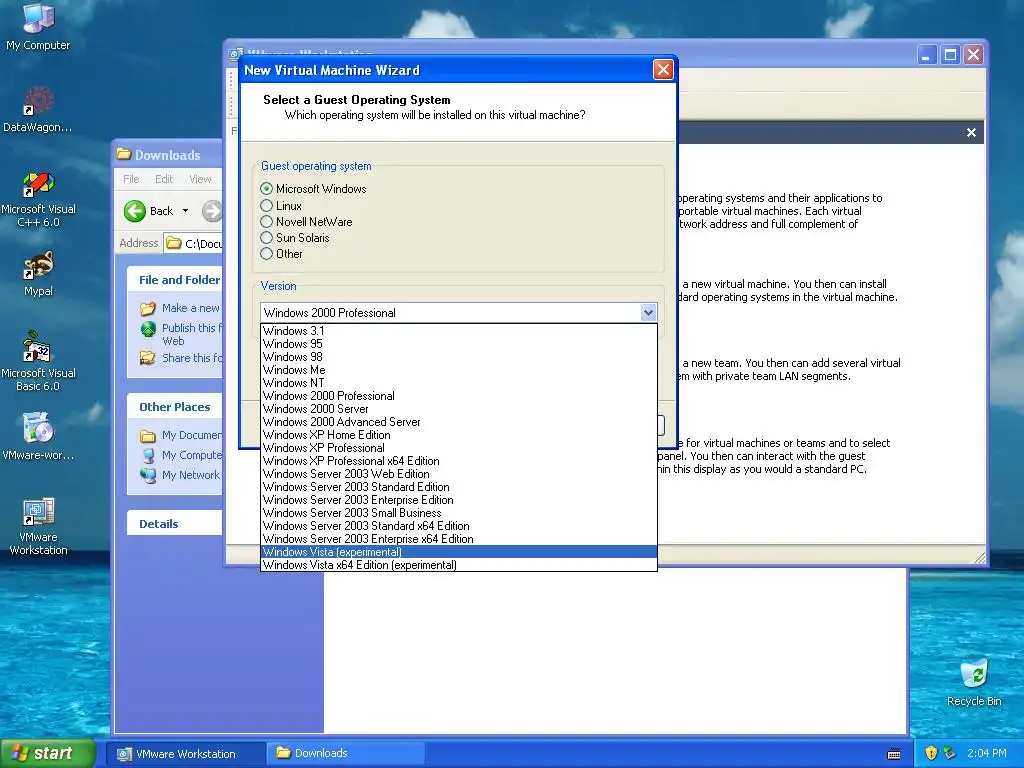Pick Windows Server 2003 Standard x64 Edition

458,526
